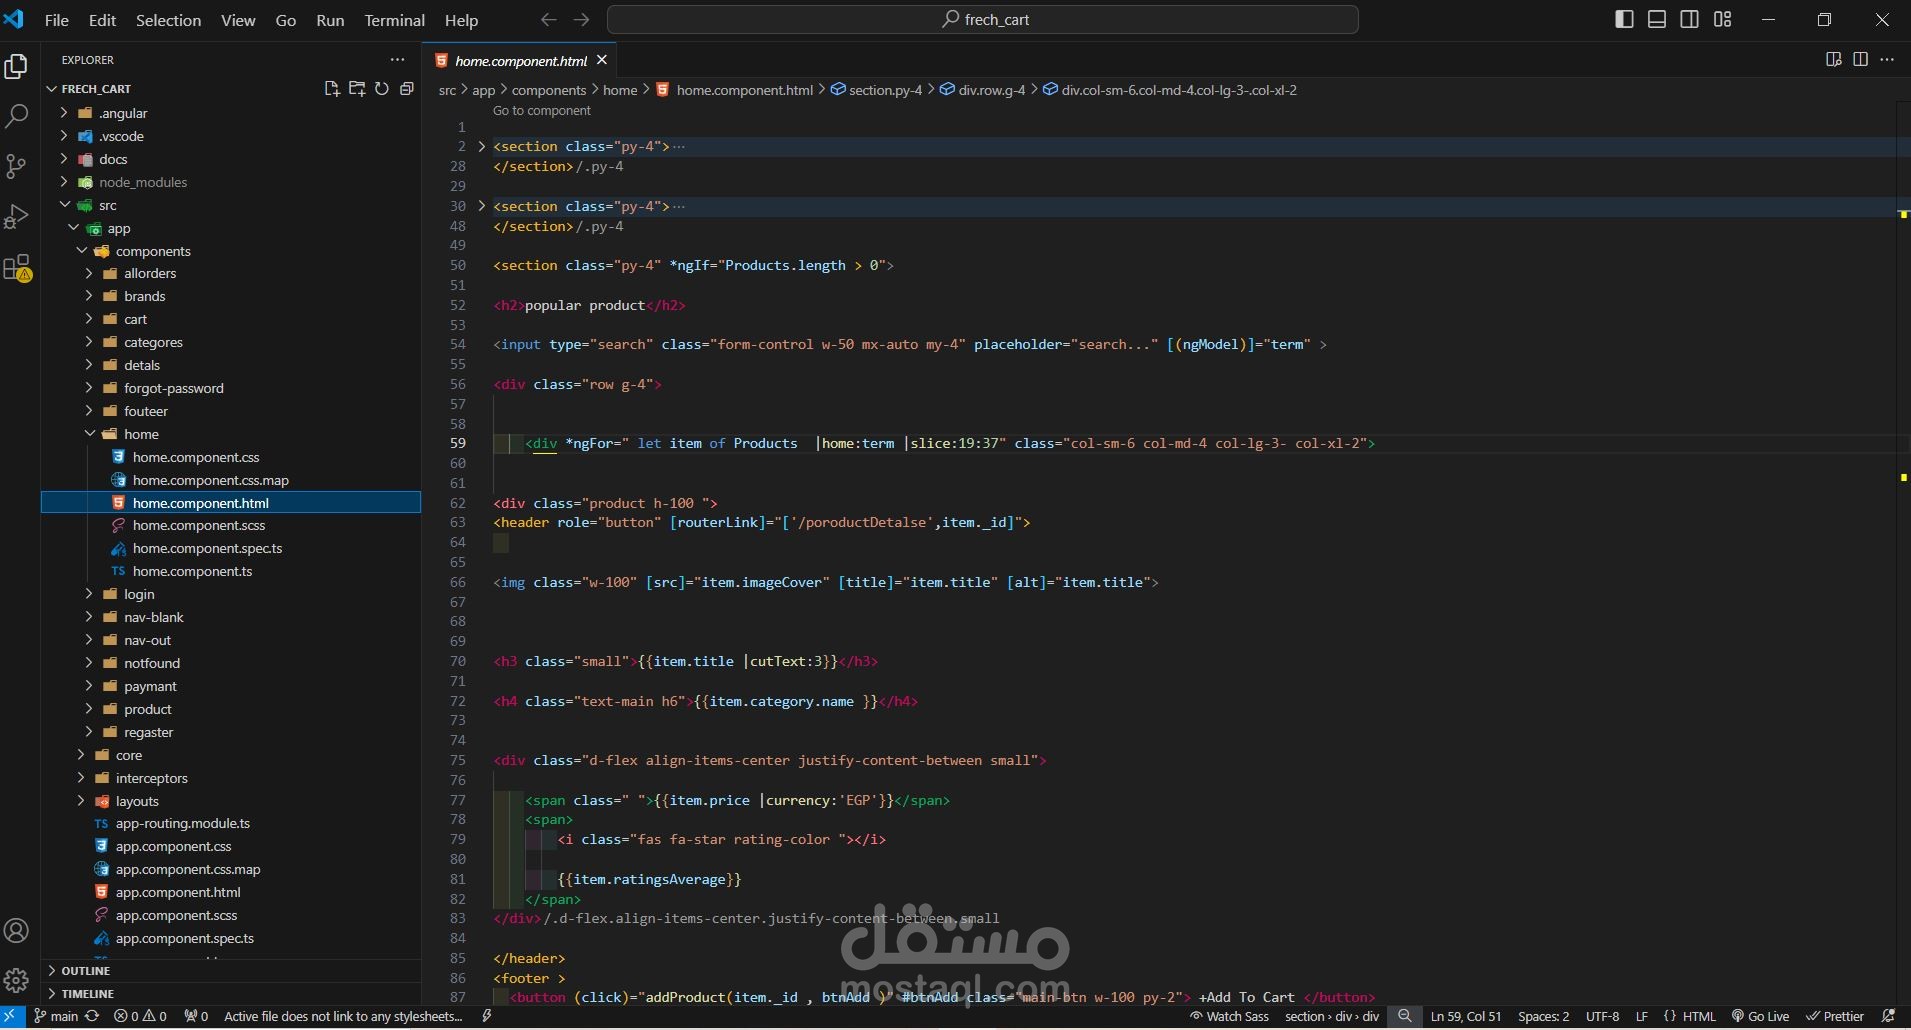Click the frech_cart search box

983,20
